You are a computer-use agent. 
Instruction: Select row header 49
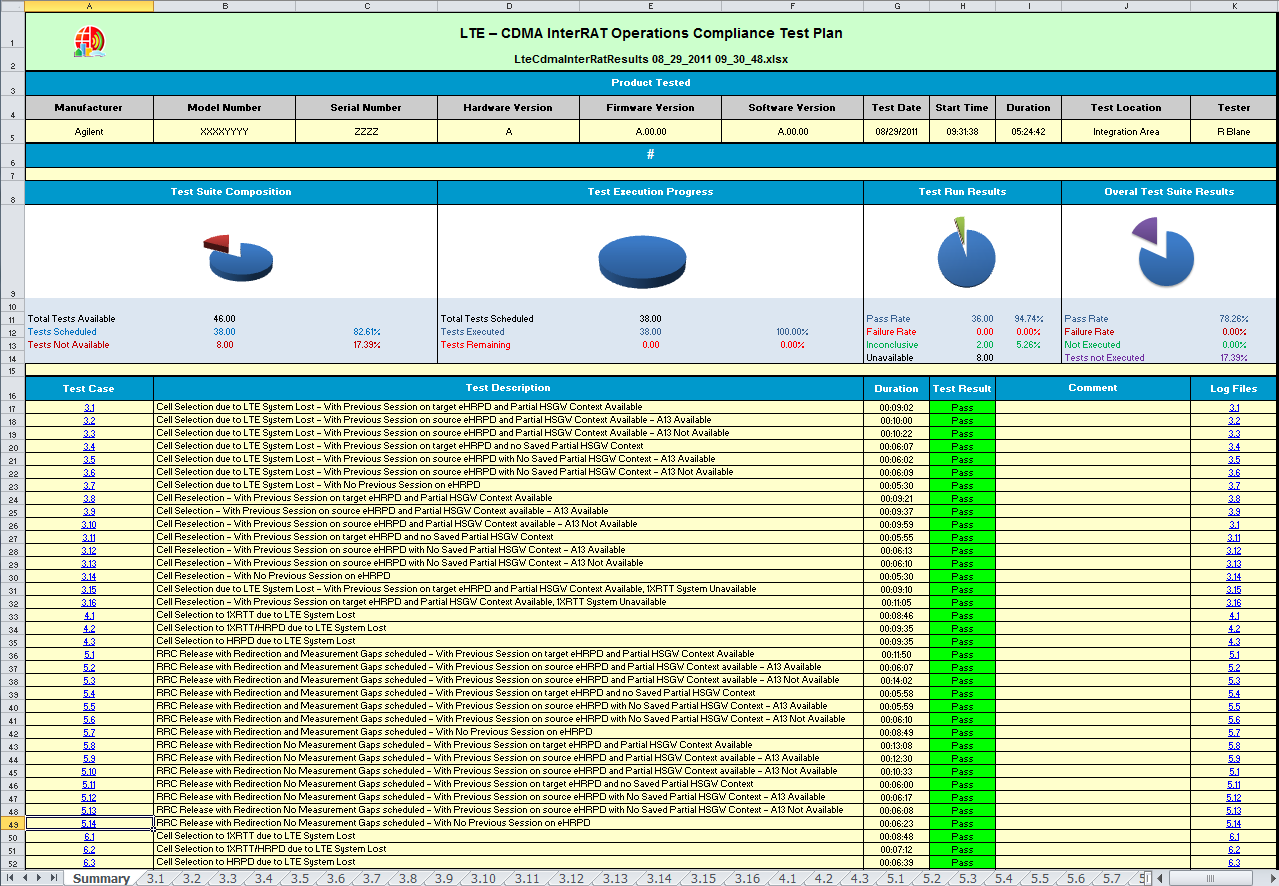12,823
